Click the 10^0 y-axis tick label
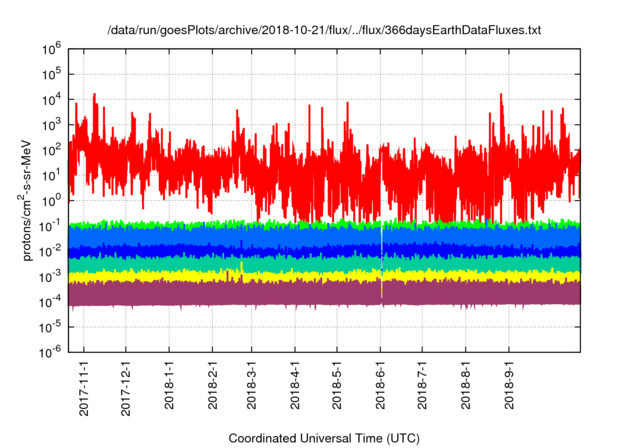 tap(51, 200)
